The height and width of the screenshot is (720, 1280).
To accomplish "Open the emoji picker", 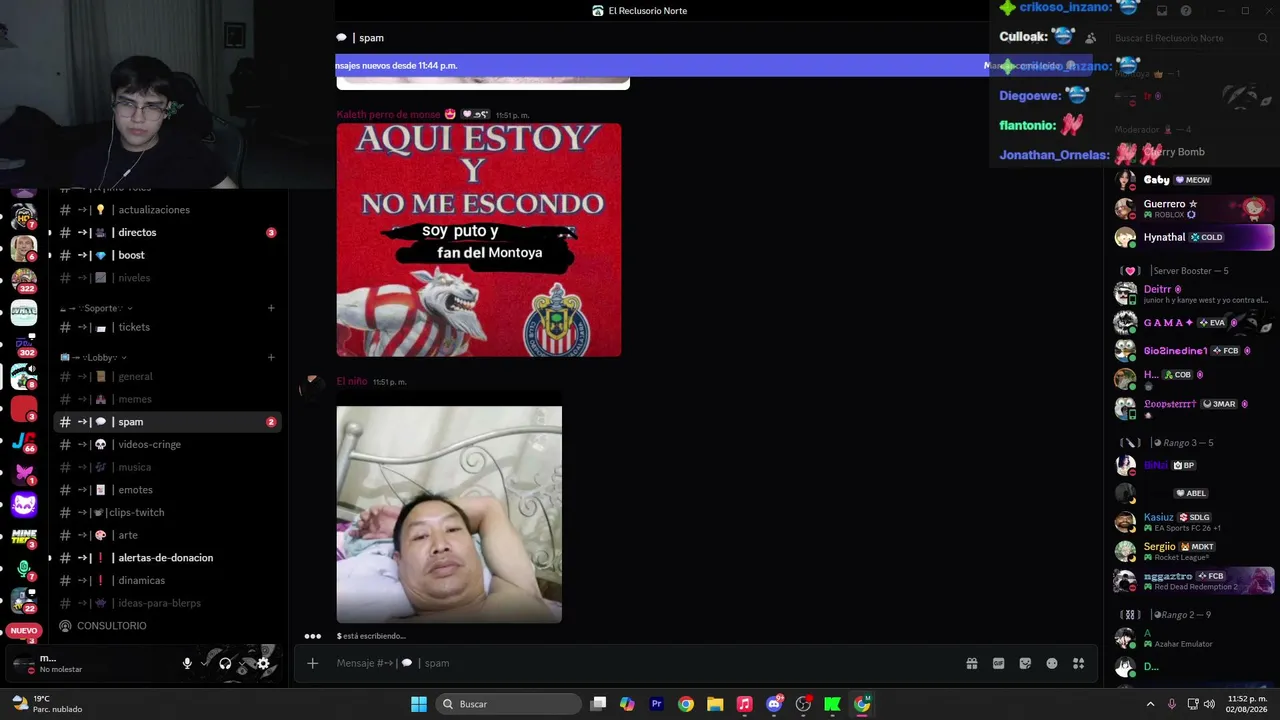I will pyautogui.click(x=1052, y=663).
